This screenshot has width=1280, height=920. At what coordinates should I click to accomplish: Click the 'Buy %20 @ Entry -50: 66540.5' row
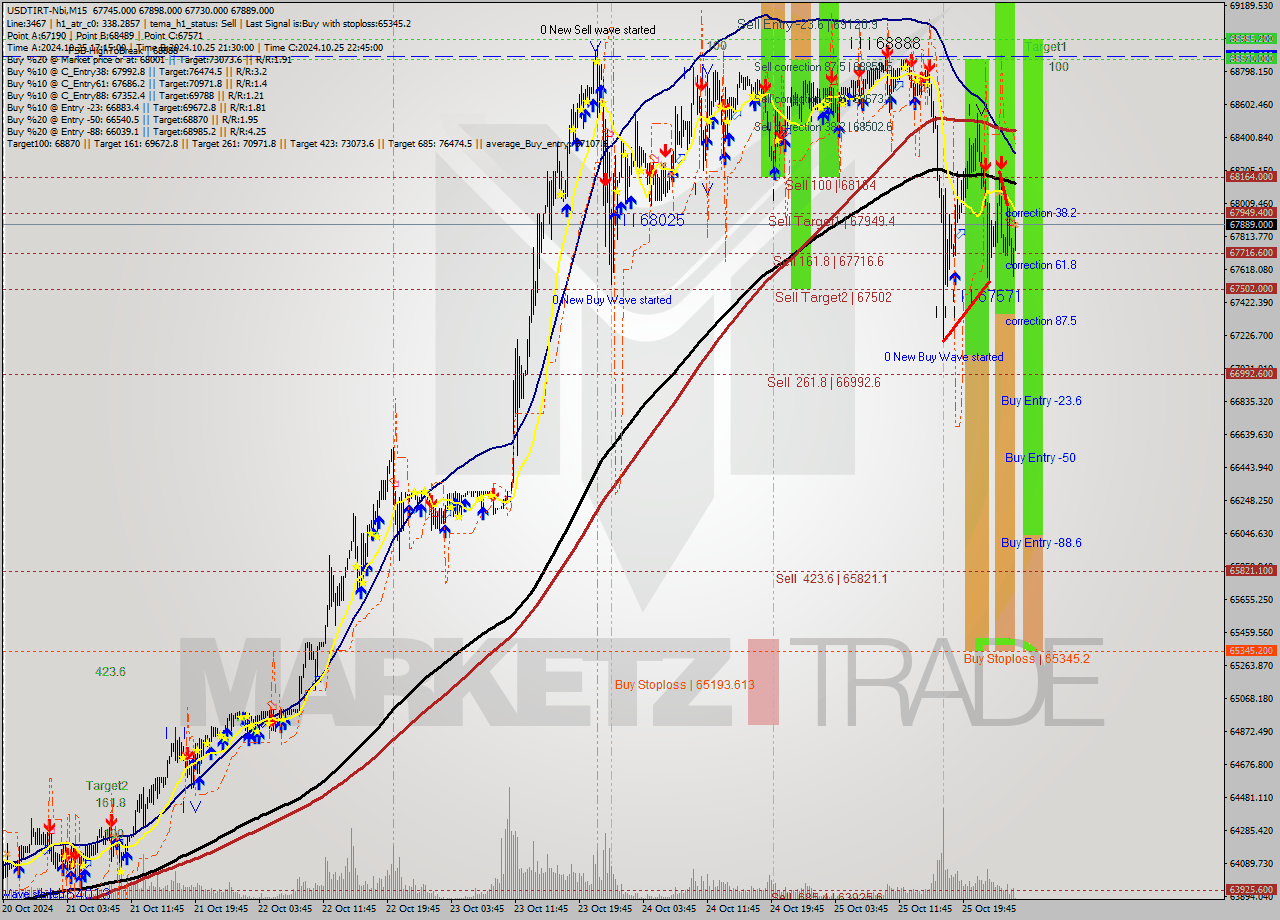click(x=133, y=119)
